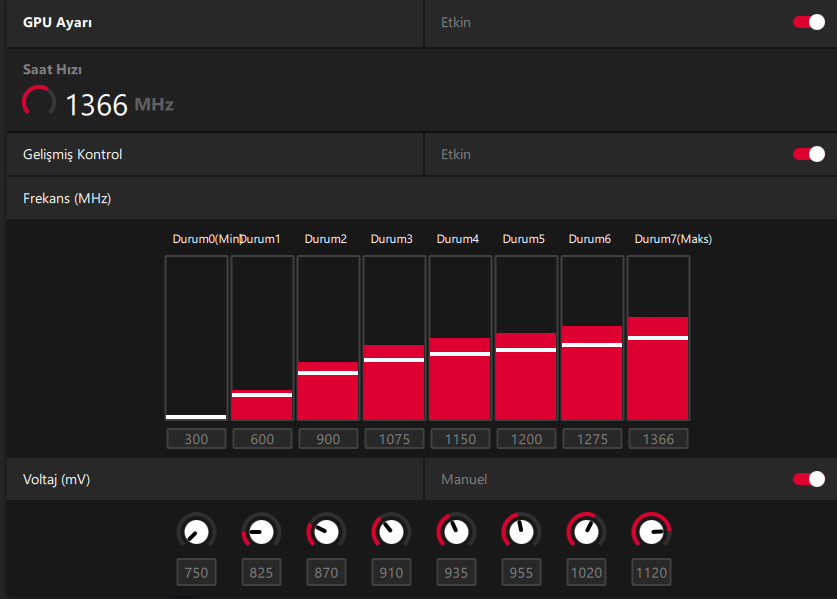Select the 1200 MHz frequency field
The image size is (837, 599).
526,439
